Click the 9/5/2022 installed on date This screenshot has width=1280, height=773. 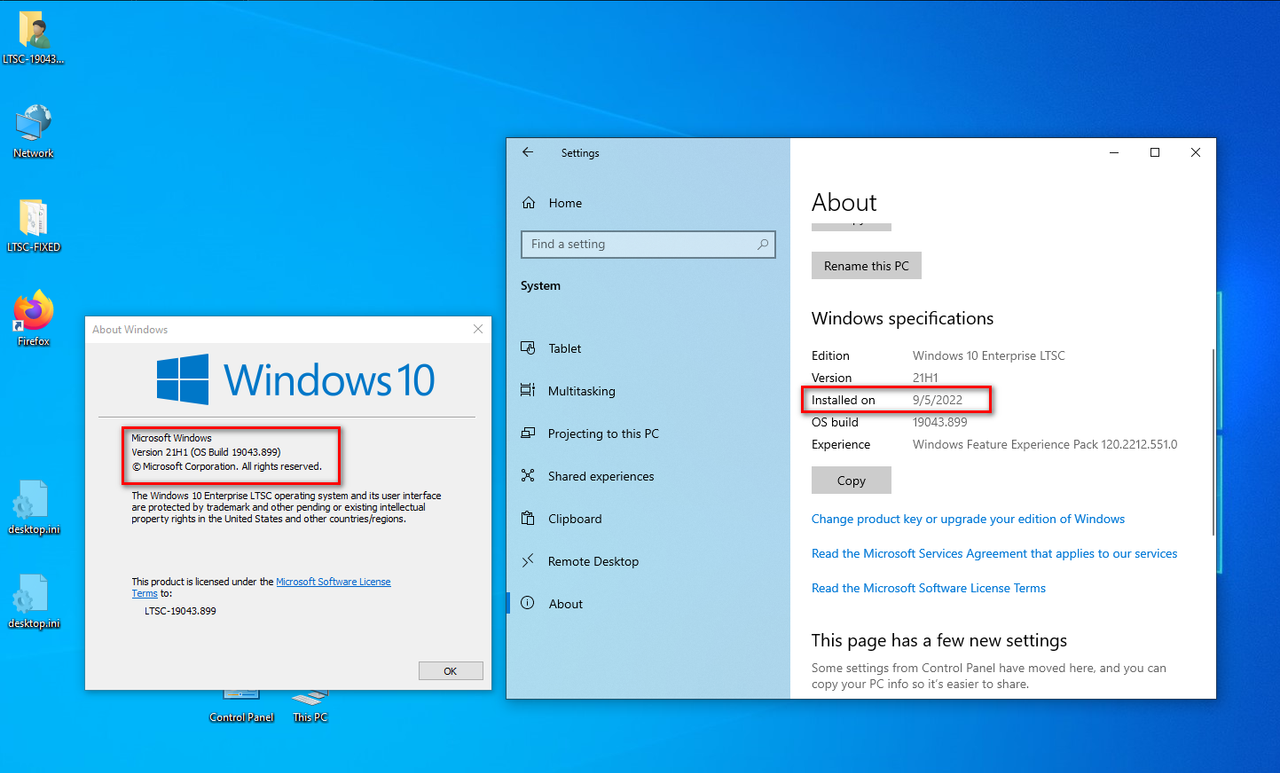tap(937, 400)
